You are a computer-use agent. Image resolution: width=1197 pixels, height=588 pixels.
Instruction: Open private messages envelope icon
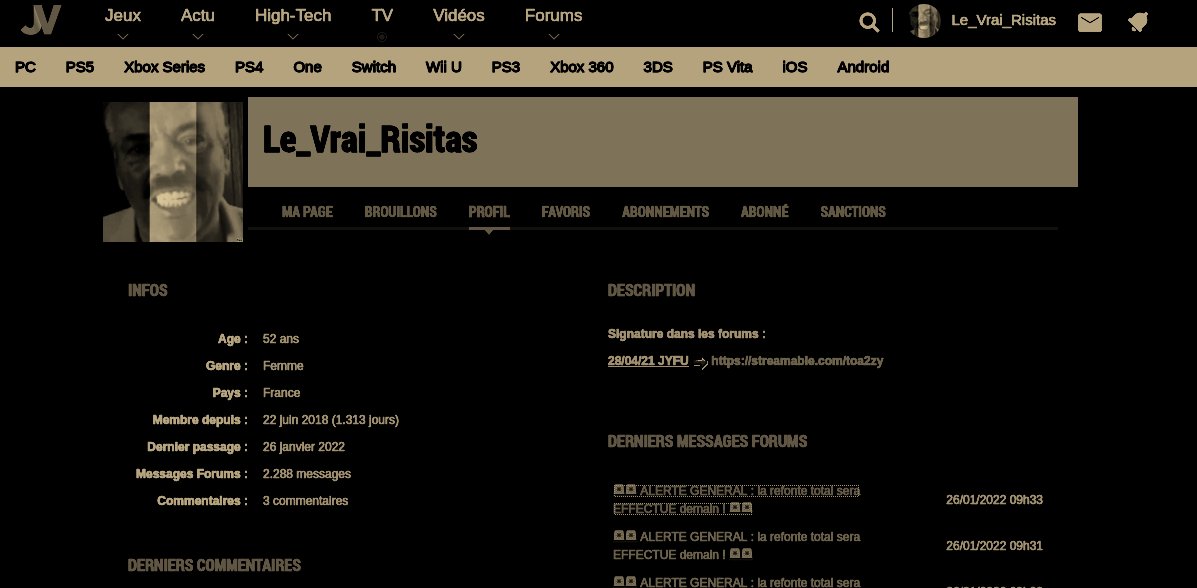pyautogui.click(x=1089, y=23)
